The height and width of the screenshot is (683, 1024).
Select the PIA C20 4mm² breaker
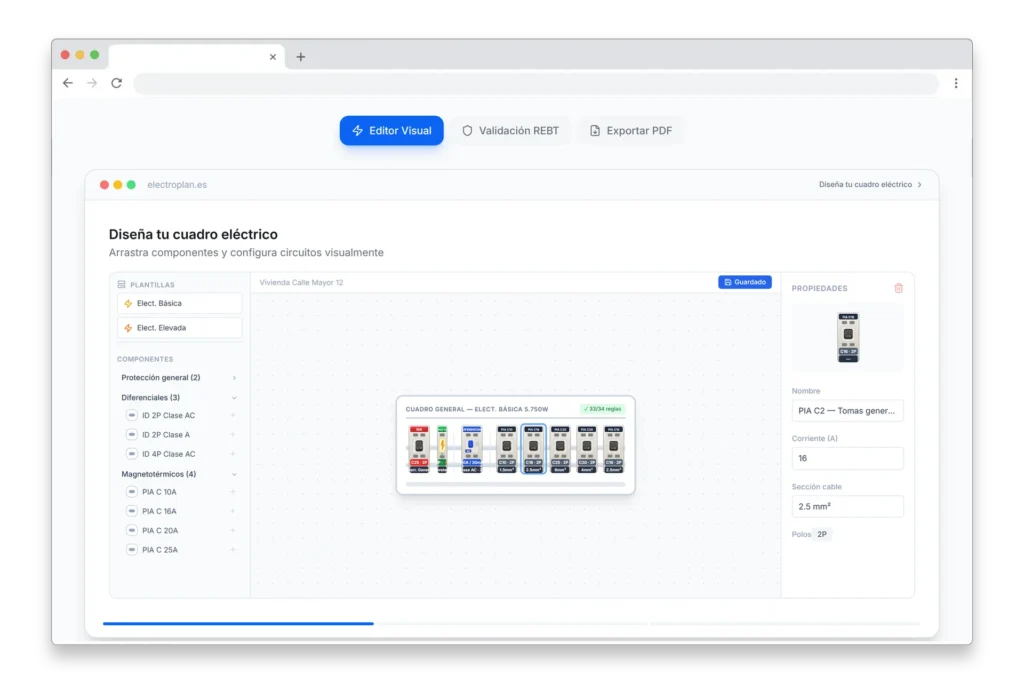pyautogui.click(x=587, y=449)
